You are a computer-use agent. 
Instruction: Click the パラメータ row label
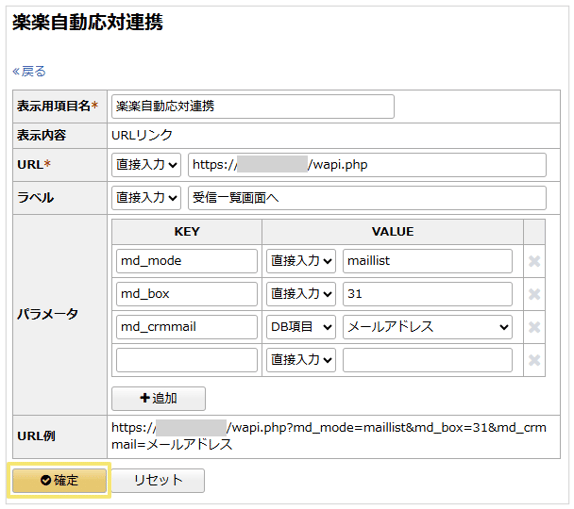coord(48,314)
